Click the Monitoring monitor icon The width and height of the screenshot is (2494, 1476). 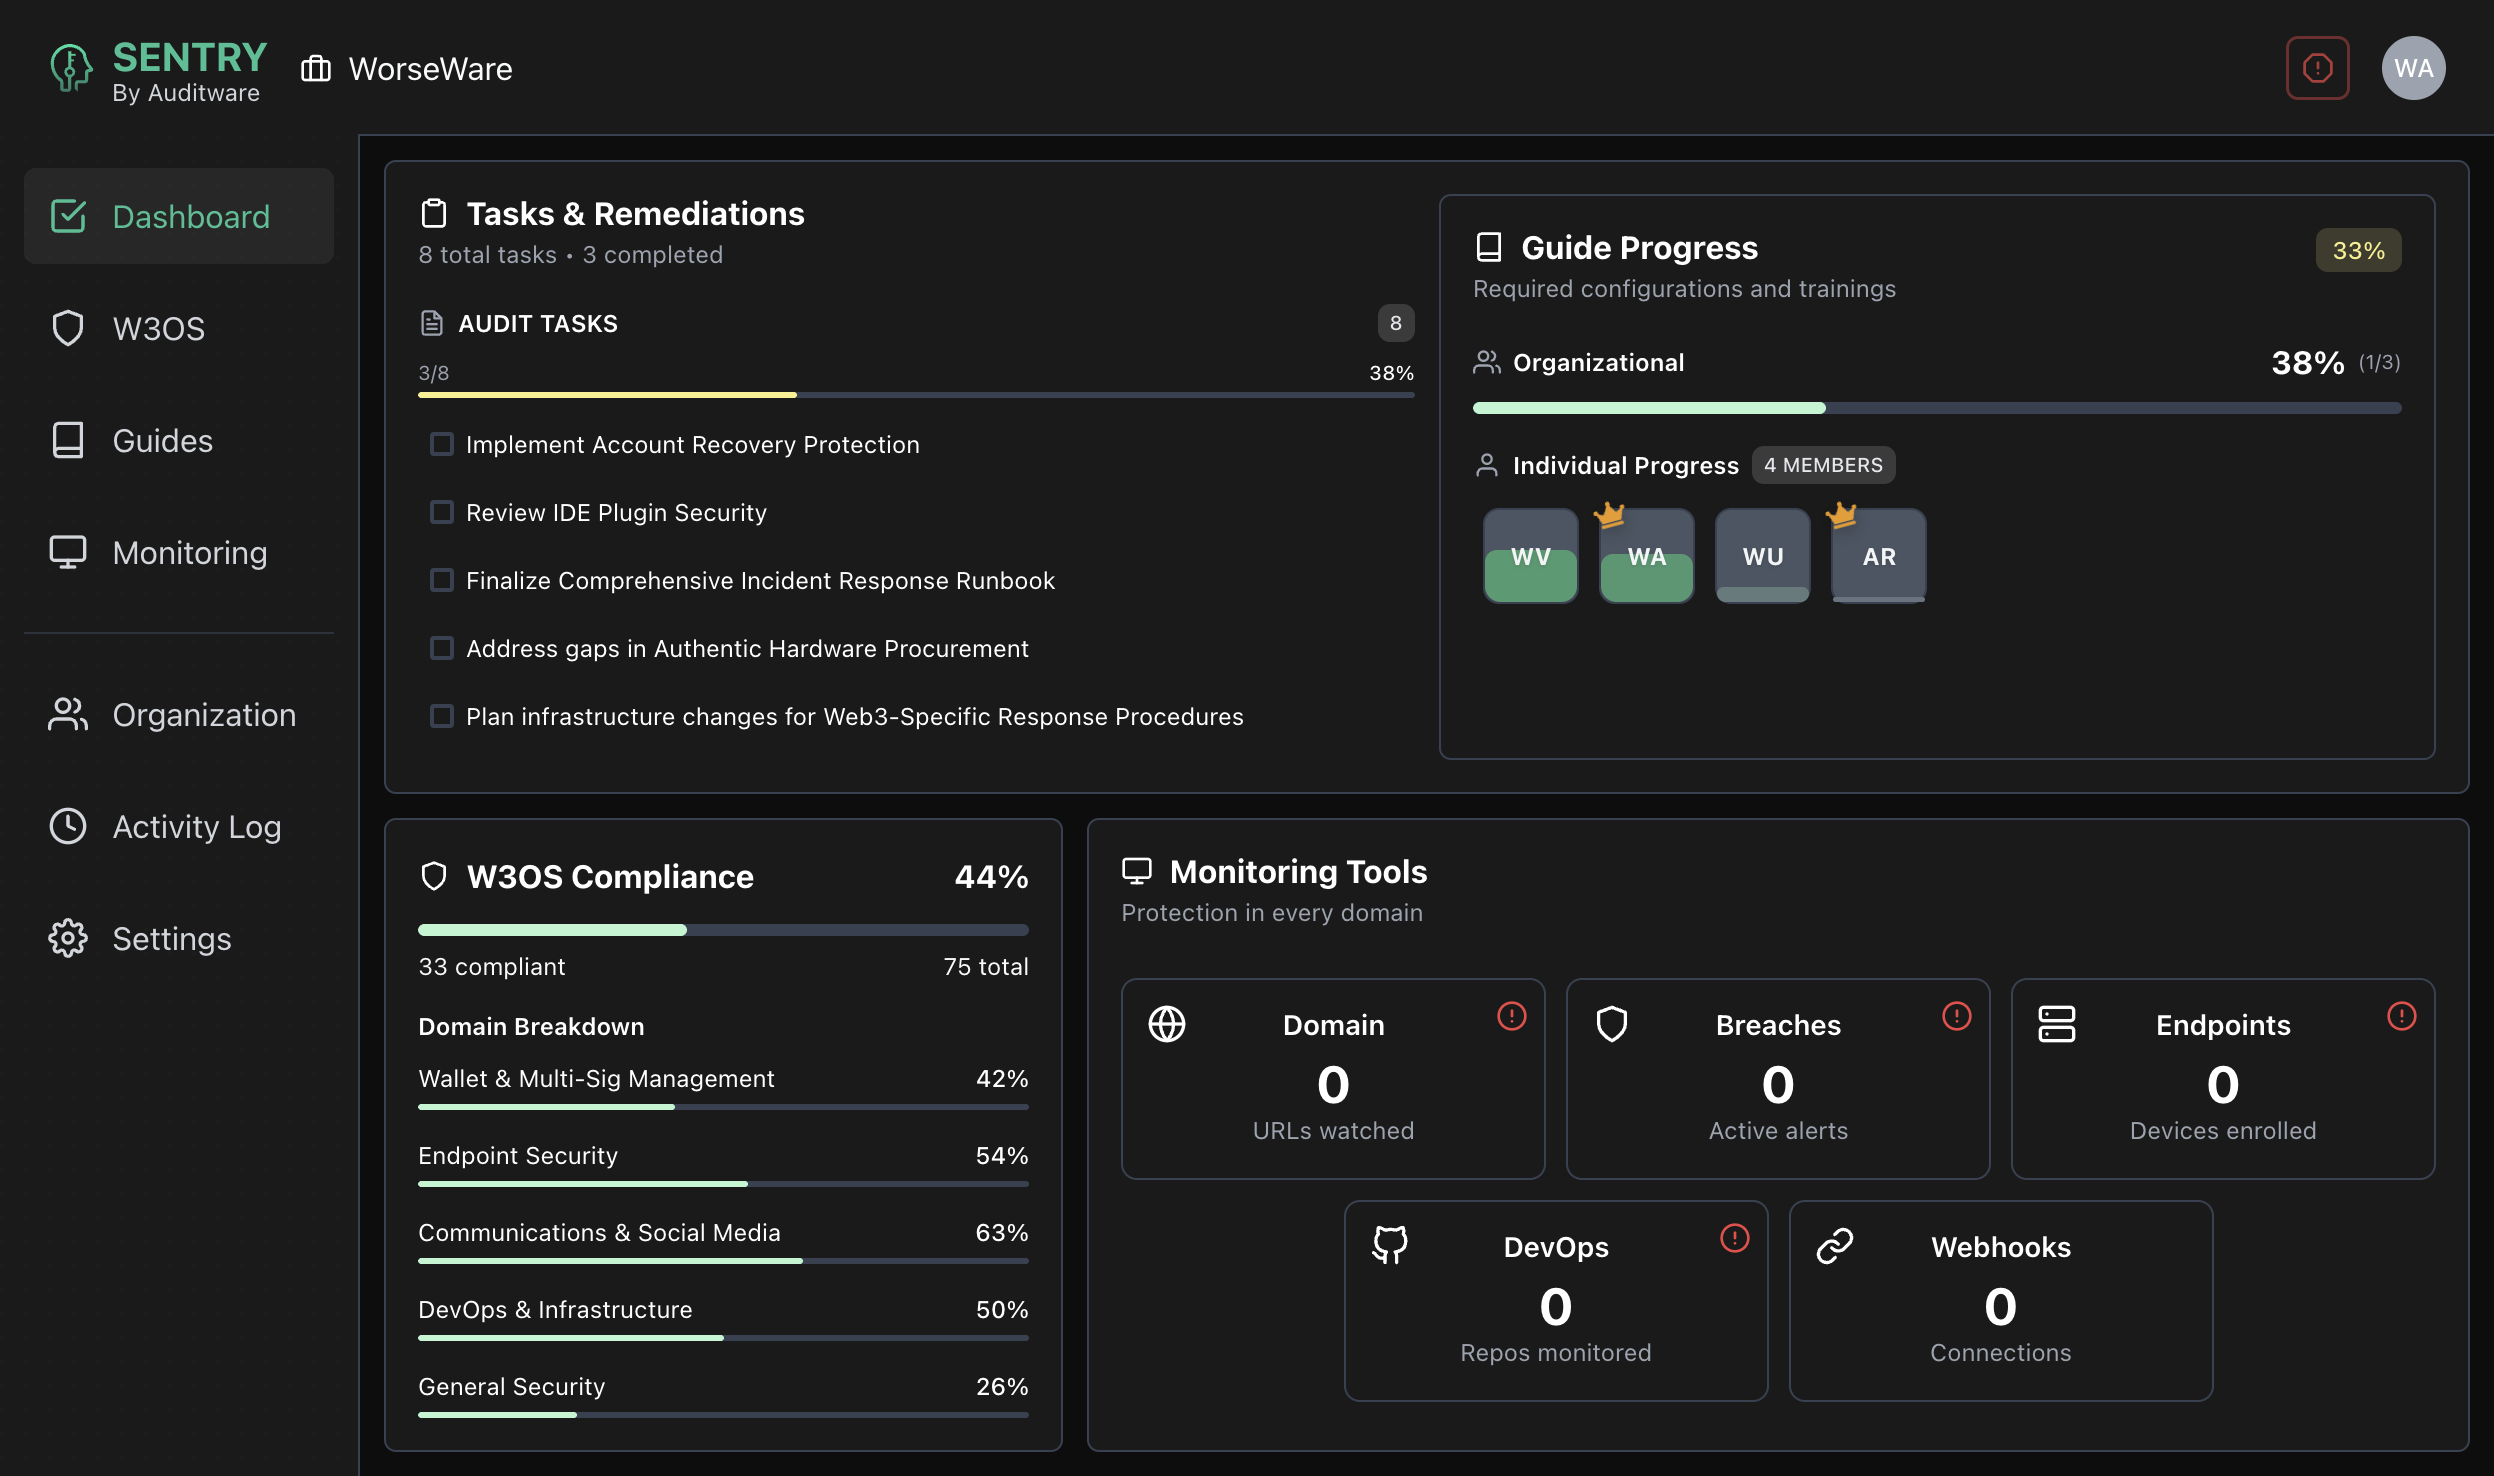68,551
